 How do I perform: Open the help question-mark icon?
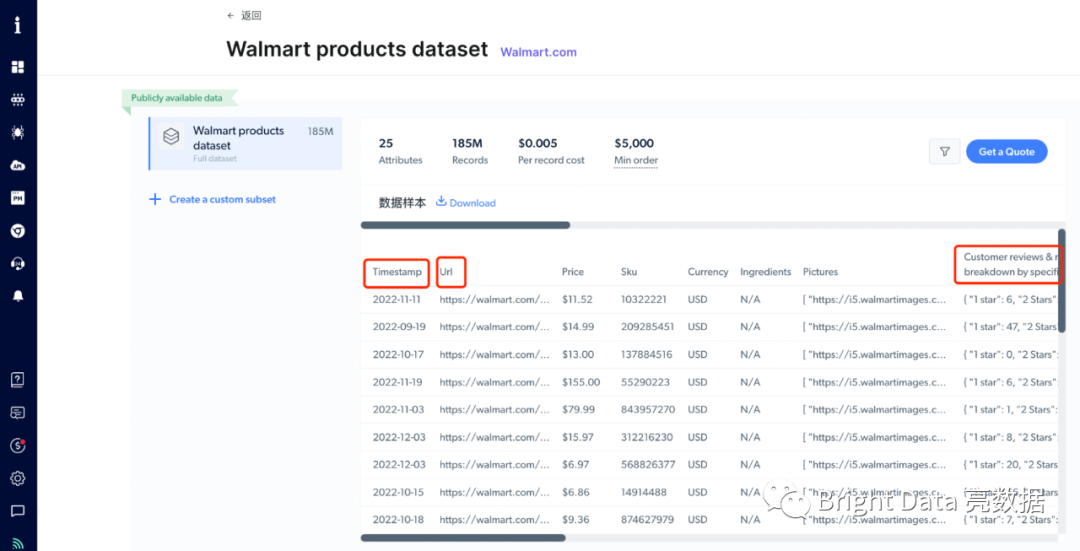18,380
